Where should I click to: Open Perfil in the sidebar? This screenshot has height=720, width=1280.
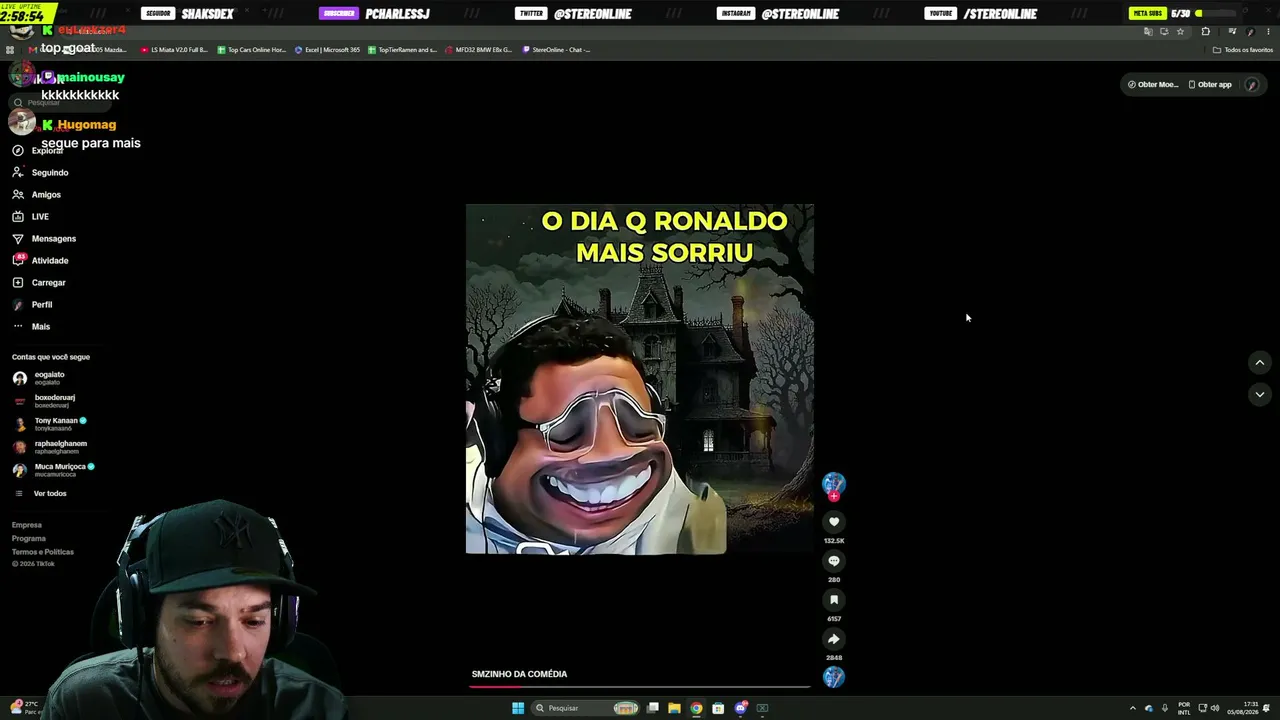click(x=32, y=305)
